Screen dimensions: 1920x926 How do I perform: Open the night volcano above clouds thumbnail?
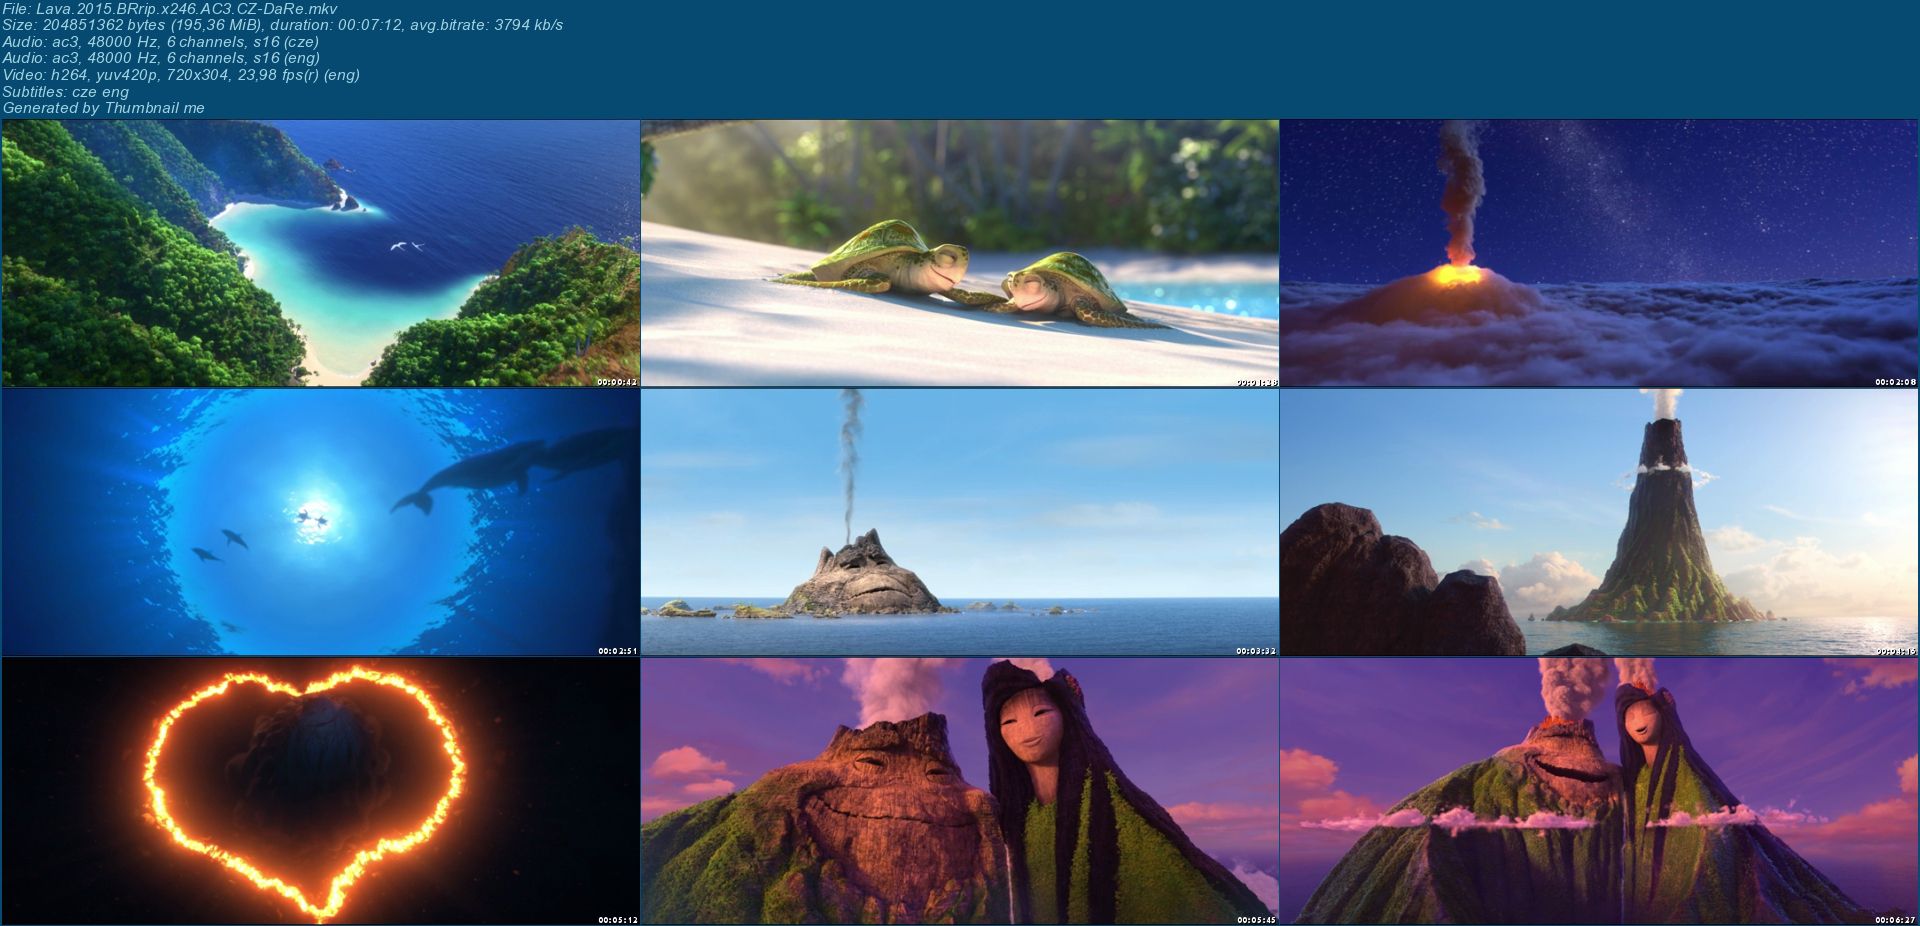point(1598,253)
